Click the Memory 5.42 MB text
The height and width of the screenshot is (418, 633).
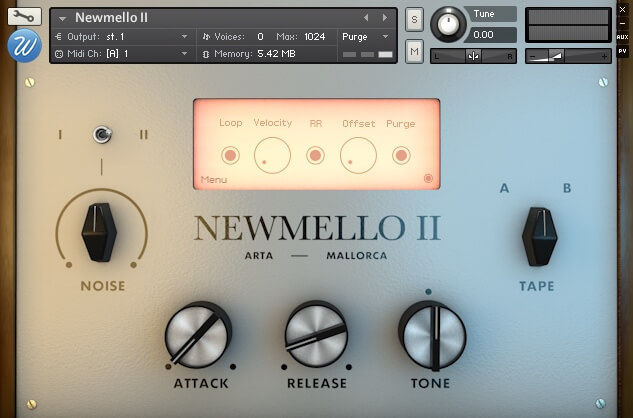point(277,54)
